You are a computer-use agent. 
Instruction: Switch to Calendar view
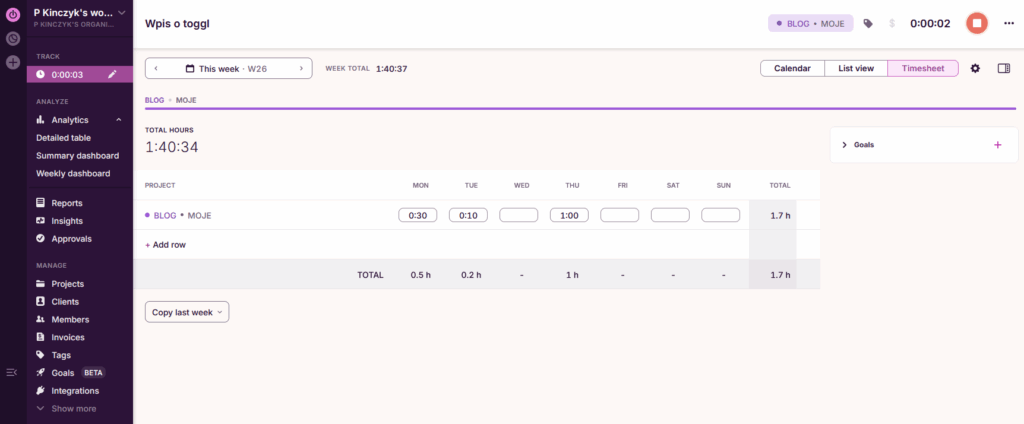click(x=792, y=68)
